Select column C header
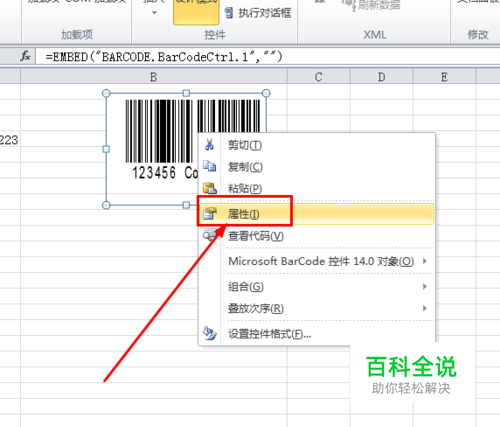The image size is (500, 427). coord(318,77)
